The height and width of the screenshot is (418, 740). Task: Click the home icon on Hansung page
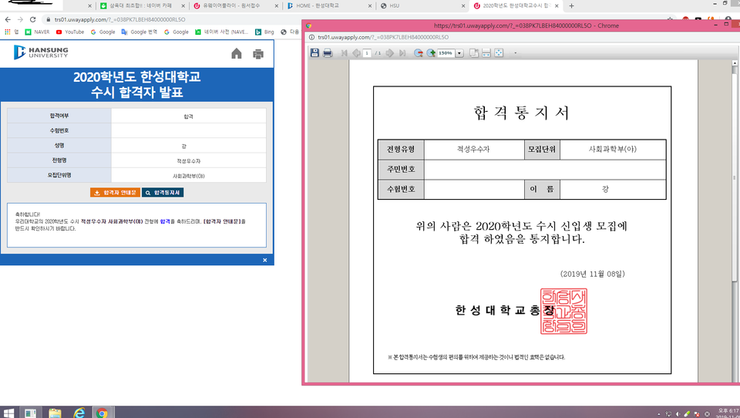pos(236,54)
